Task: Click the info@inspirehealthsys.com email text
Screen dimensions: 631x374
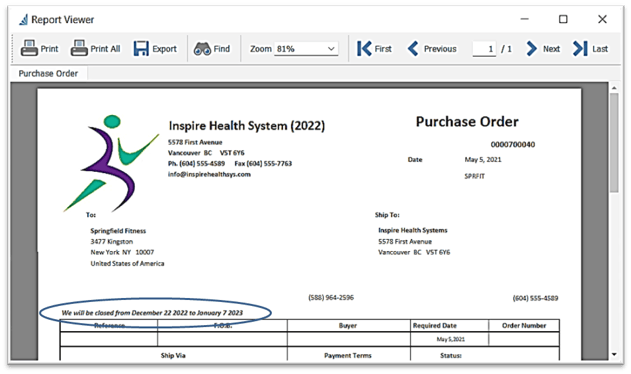Action: tap(209, 174)
